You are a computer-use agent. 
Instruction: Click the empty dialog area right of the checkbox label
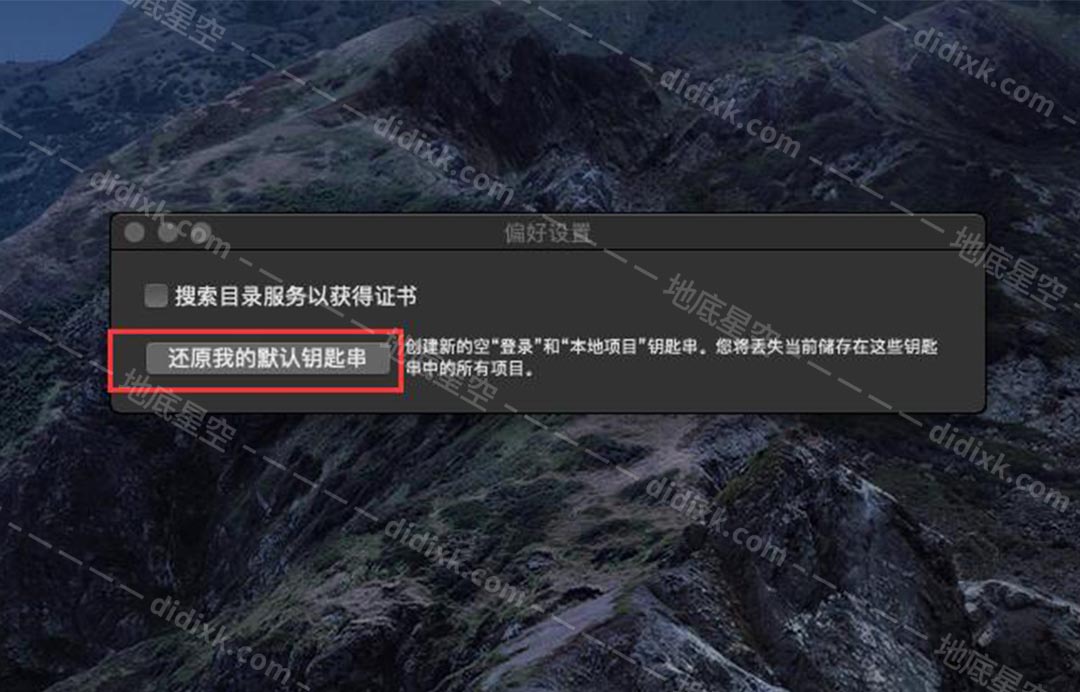(689, 296)
